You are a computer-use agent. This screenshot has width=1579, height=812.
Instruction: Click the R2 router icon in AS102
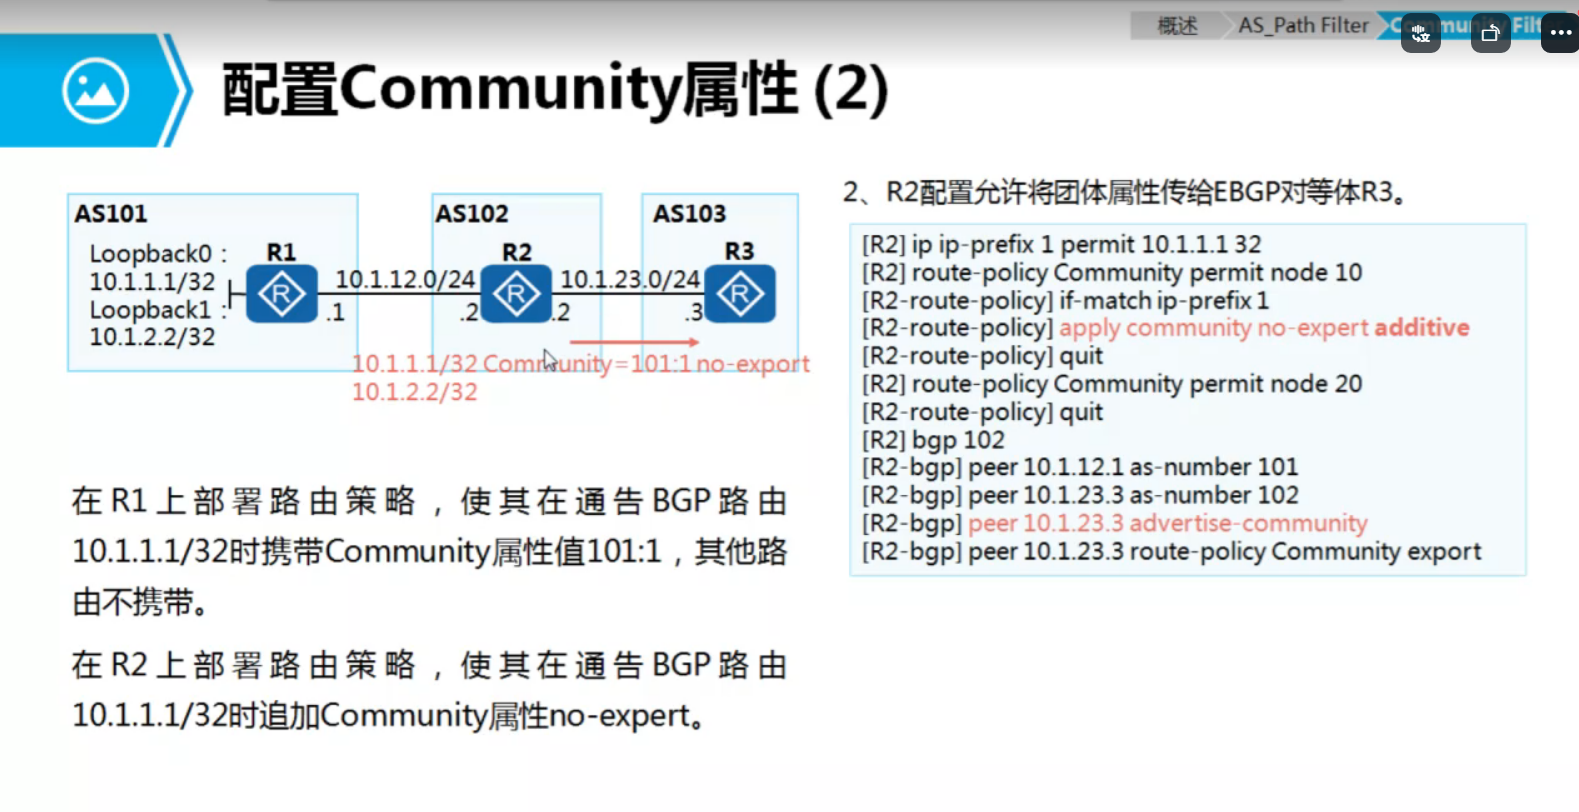click(x=516, y=294)
